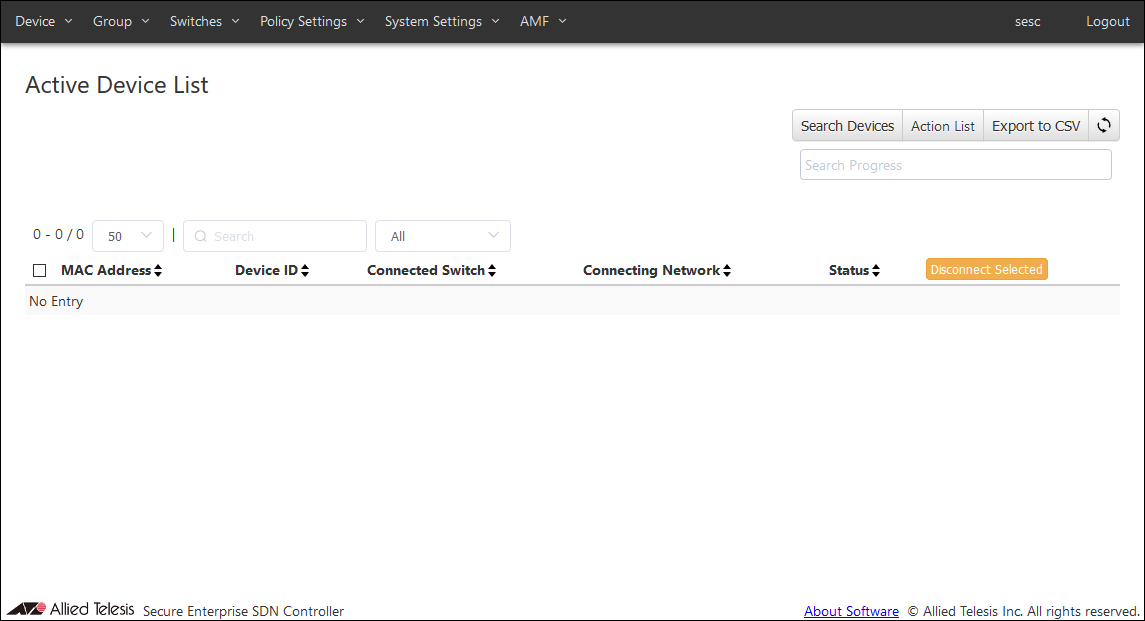Sort by Device ID column arrows

pos(305,271)
